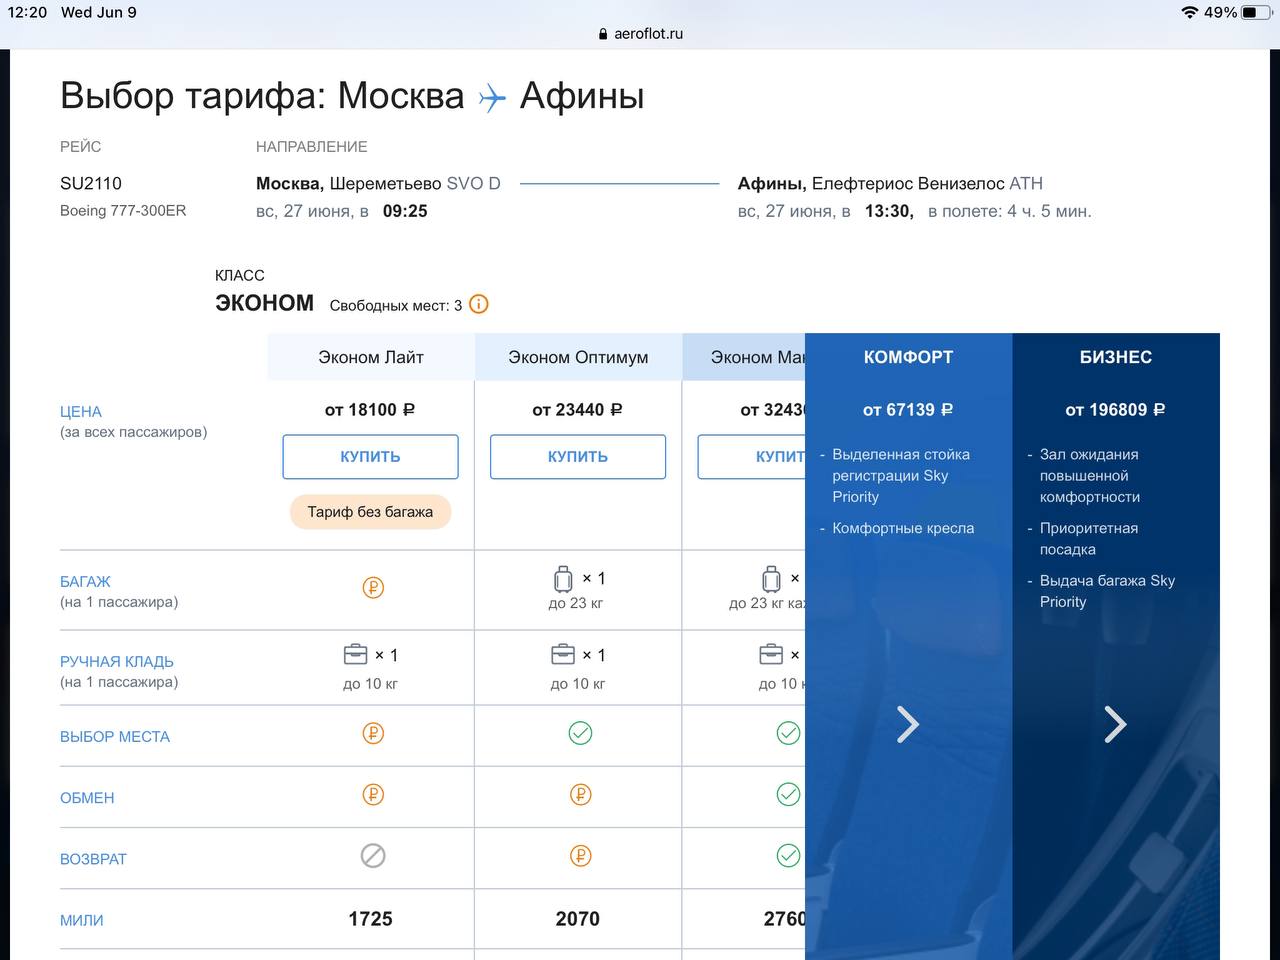Click the suitcase icon in Эконом Оптимум baggage
The height and width of the screenshot is (960, 1280).
click(564, 578)
